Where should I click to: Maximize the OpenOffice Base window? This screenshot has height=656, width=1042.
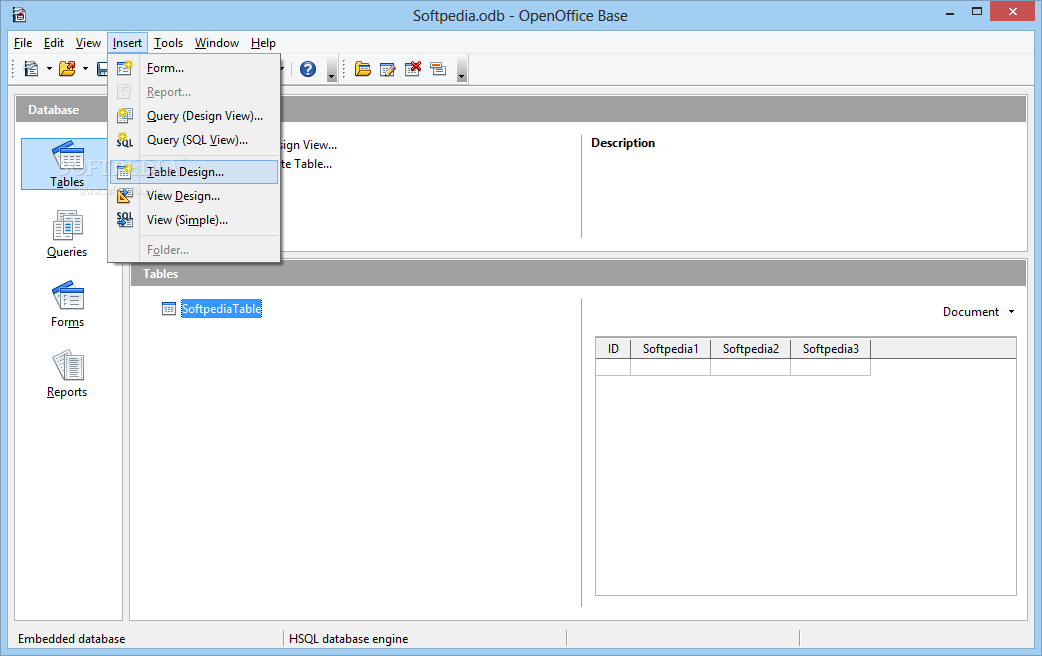976,11
